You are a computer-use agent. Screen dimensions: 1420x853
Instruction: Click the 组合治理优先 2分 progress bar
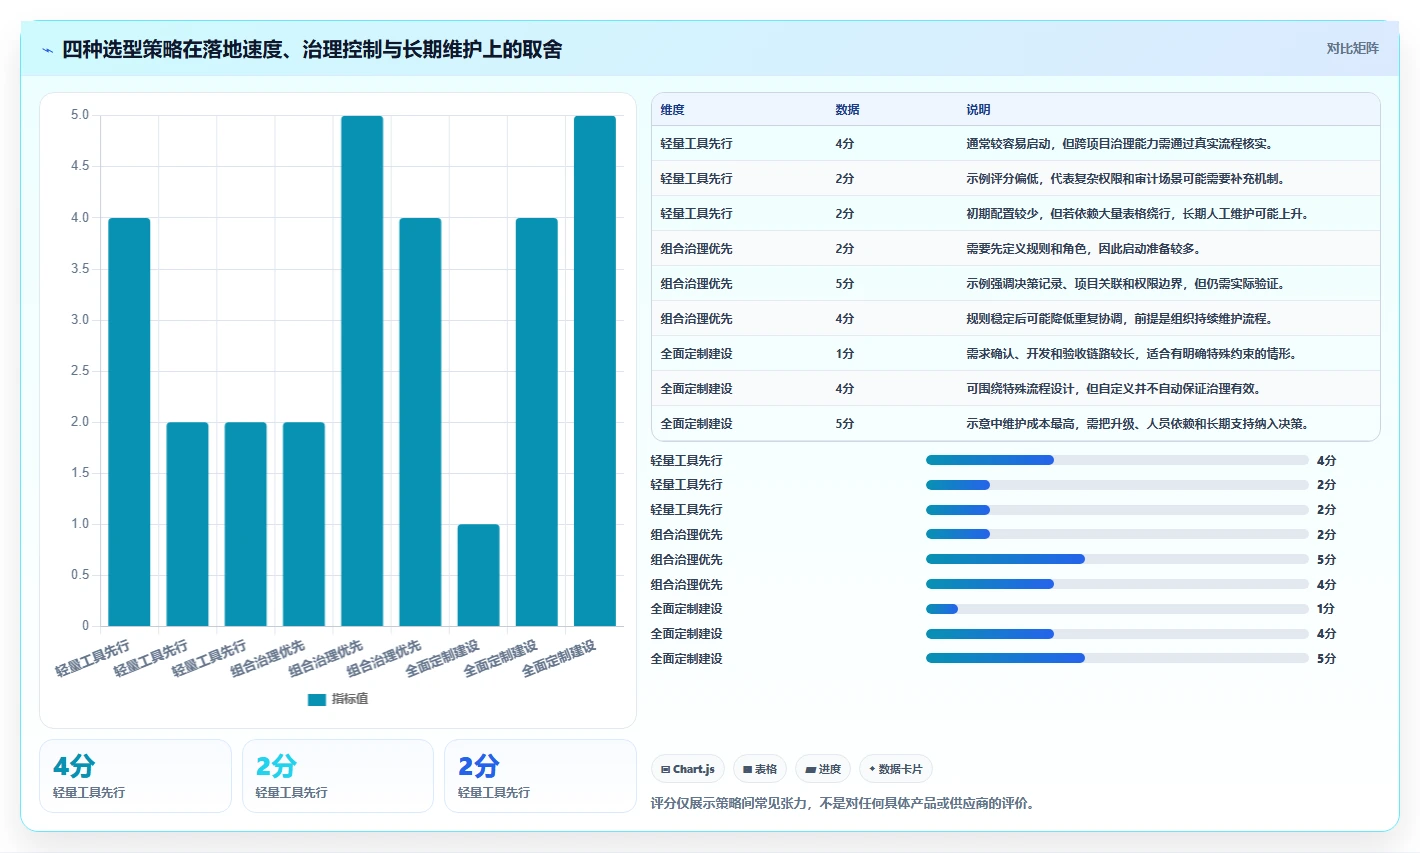coord(1117,534)
